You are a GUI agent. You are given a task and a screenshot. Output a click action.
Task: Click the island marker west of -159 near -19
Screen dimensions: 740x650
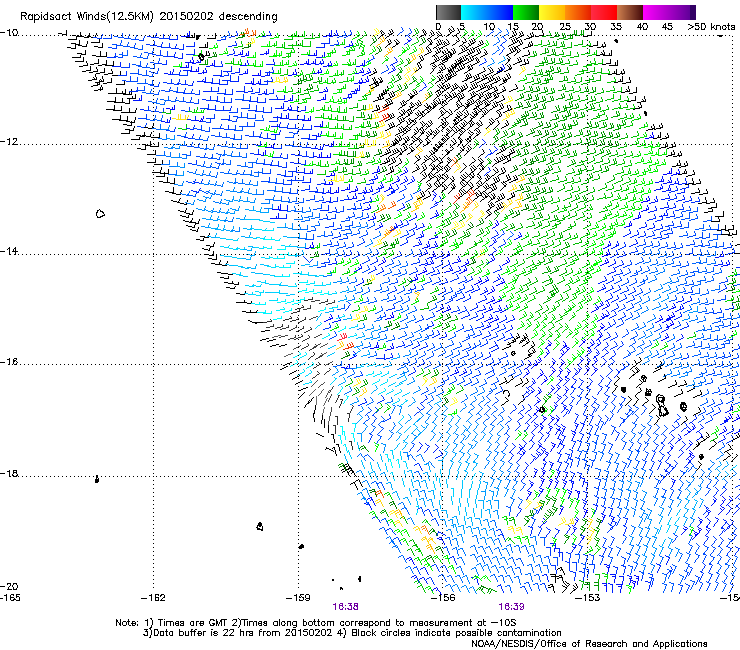coord(260,526)
